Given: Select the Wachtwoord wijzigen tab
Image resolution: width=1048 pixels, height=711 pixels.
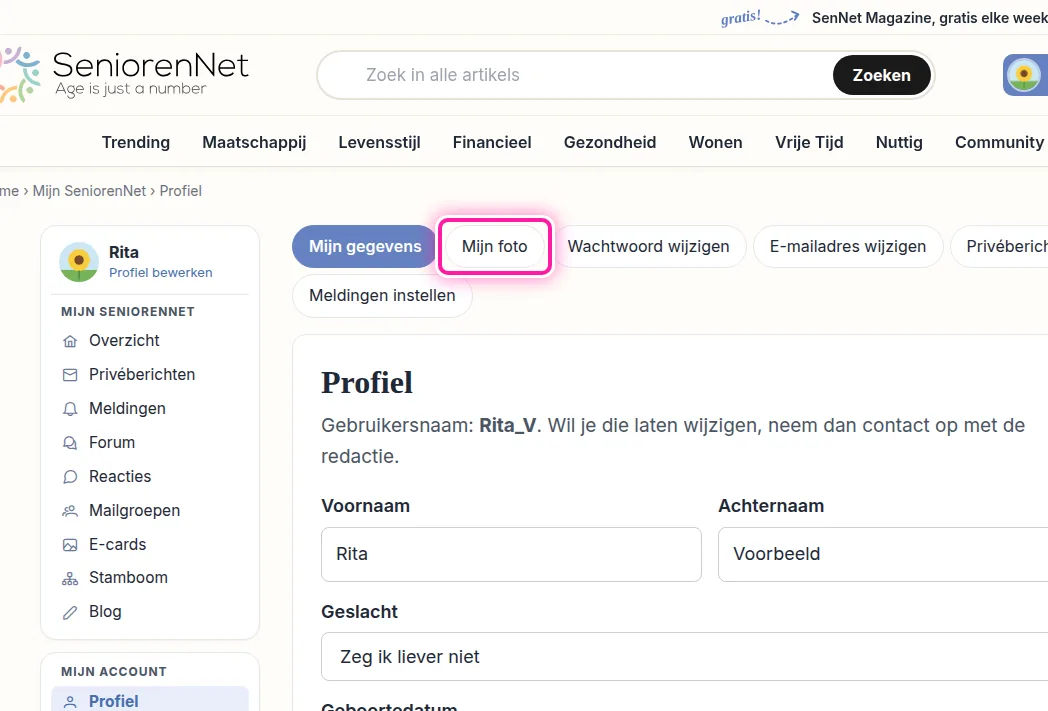Looking at the screenshot, I should click(648, 247).
